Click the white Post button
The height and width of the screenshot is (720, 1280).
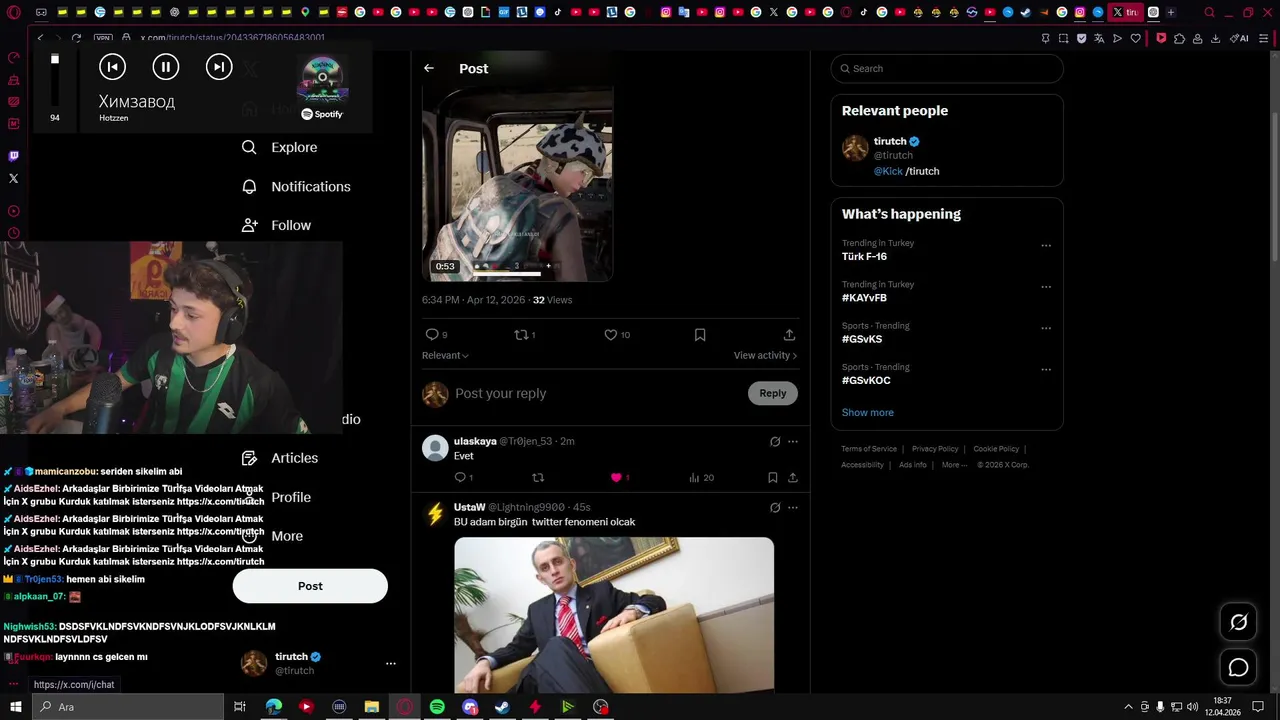(x=310, y=586)
